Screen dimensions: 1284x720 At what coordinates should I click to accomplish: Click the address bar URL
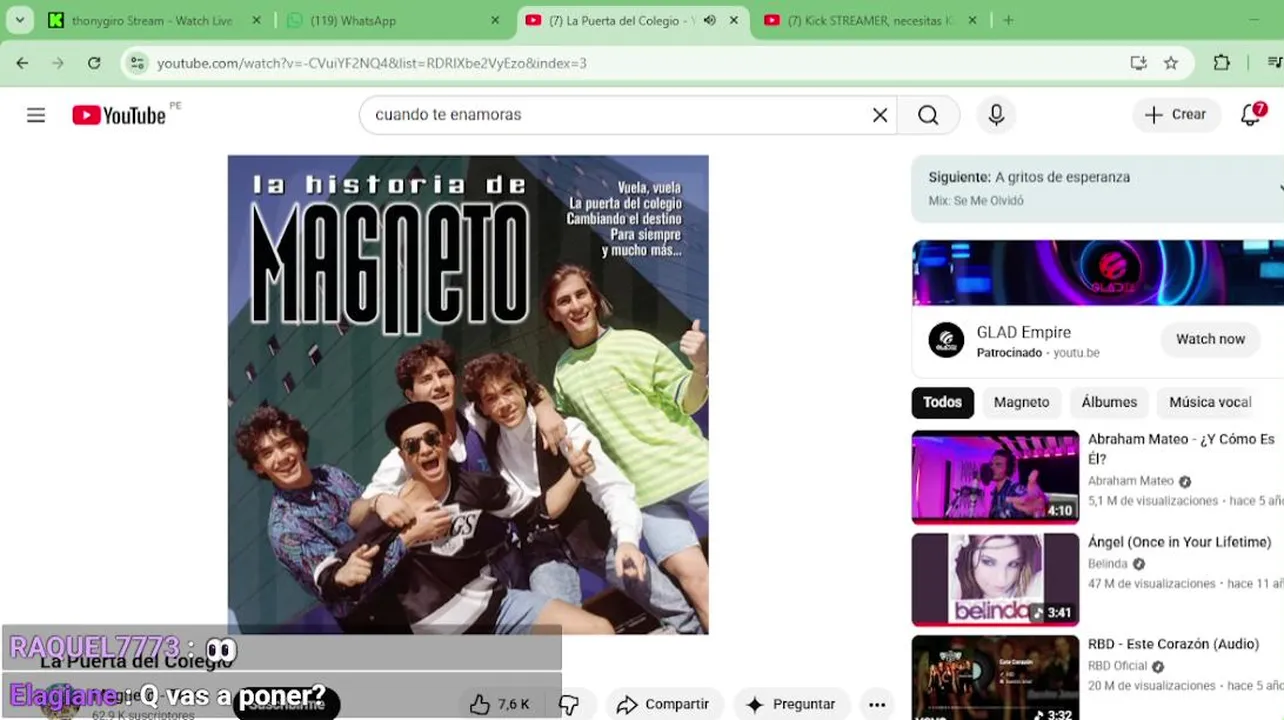point(372,63)
